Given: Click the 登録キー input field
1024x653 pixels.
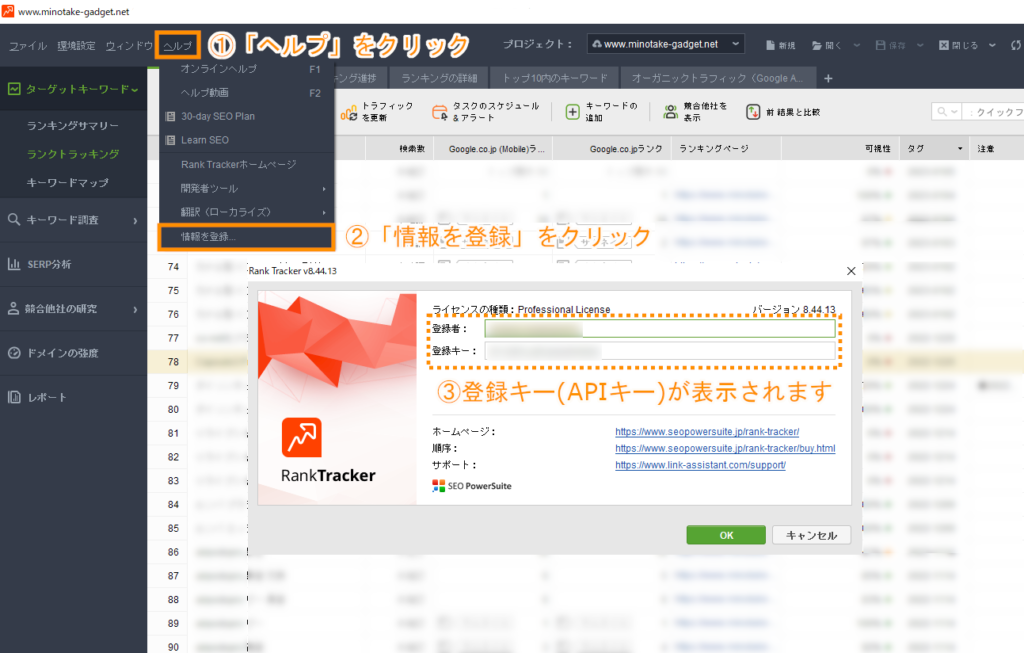Looking at the screenshot, I should coord(660,351).
